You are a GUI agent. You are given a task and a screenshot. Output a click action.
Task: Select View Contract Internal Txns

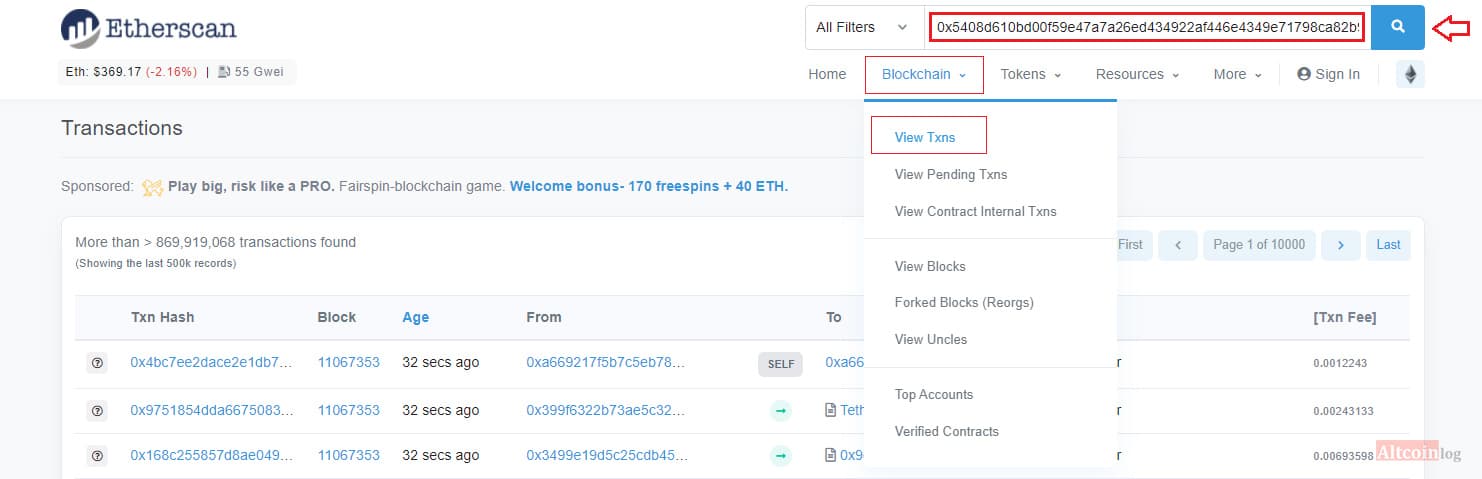click(x=975, y=211)
